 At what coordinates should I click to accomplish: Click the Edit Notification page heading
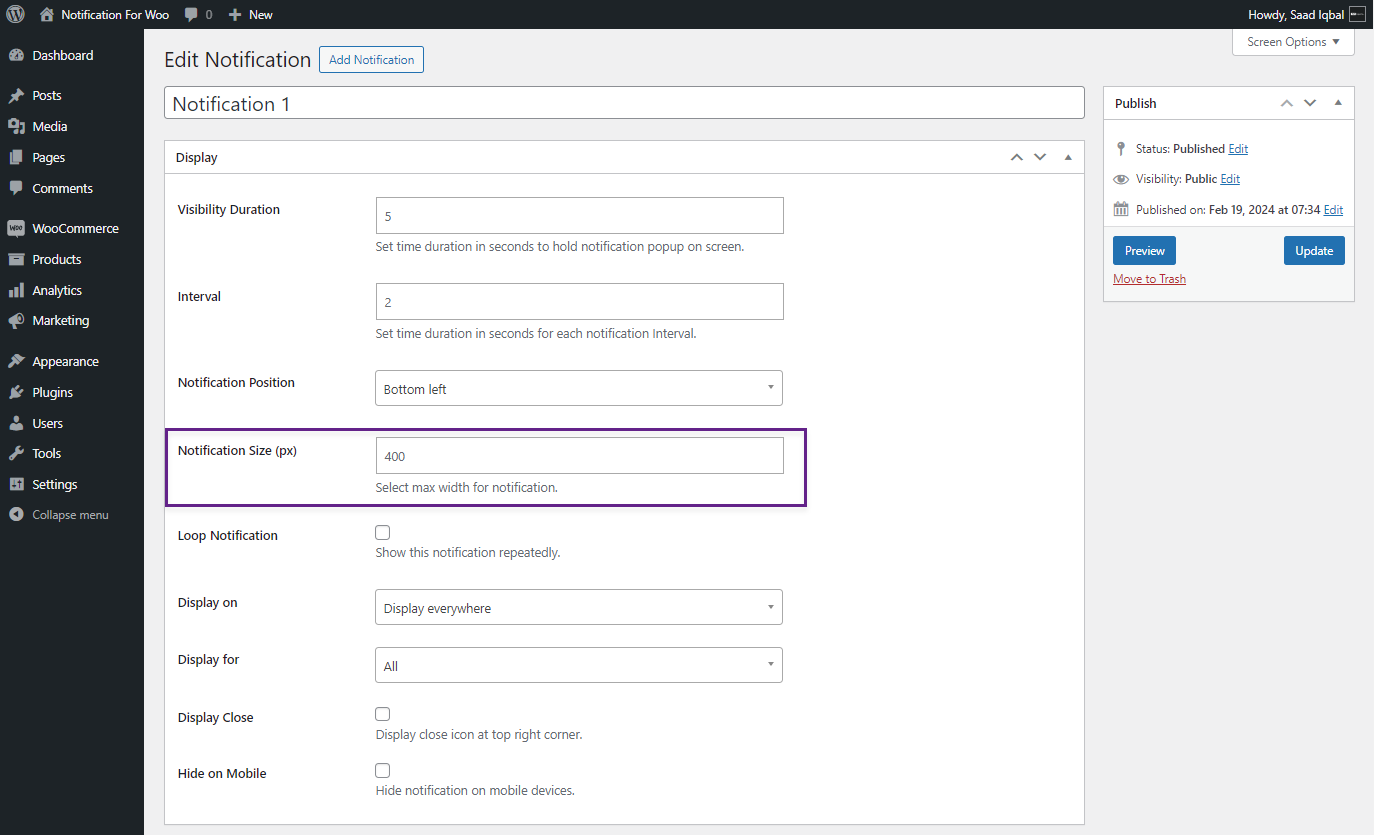(x=238, y=60)
